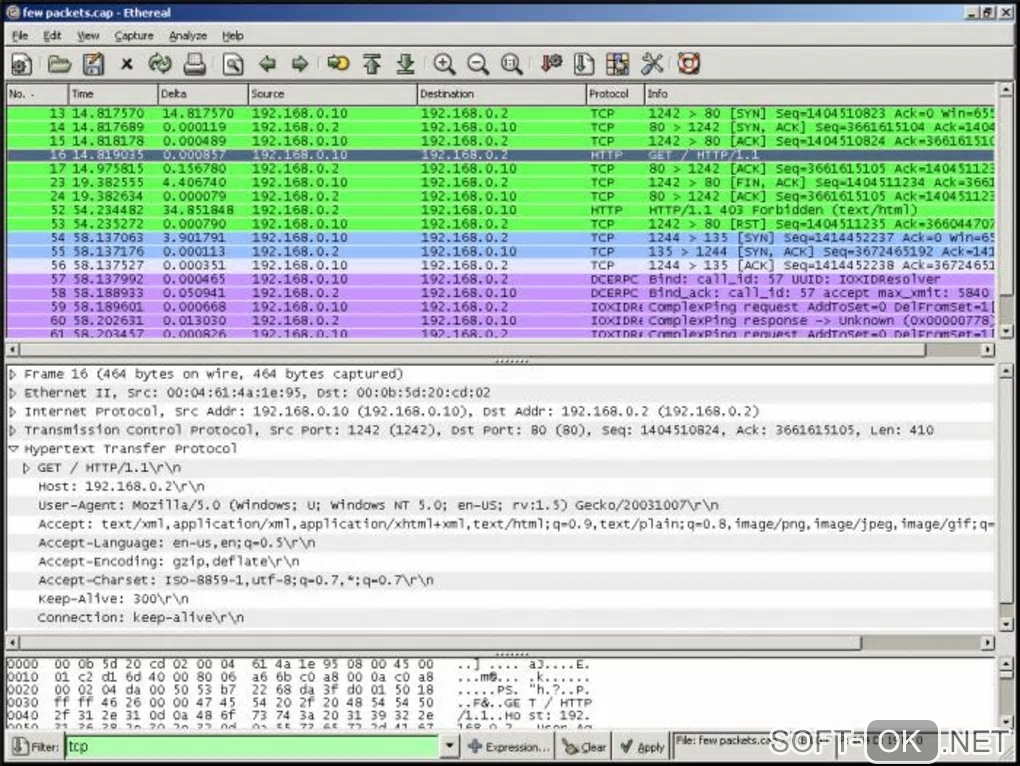This screenshot has width=1020, height=766.
Task: Click the capture filters icon
Action: [551, 64]
